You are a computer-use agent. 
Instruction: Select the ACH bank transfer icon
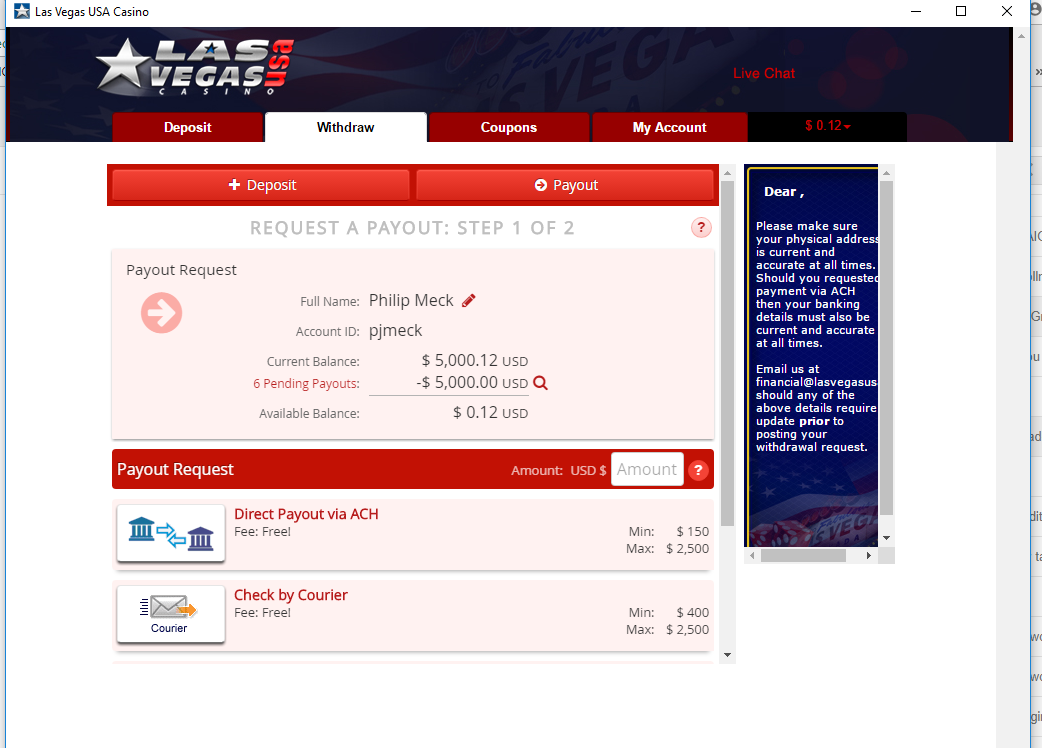click(x=171, y=533)
